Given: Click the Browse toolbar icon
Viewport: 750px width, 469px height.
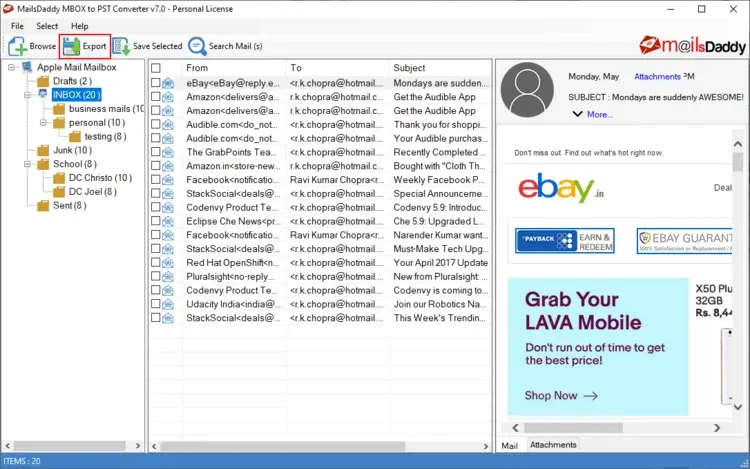Looking at the screenshot, I should tap(17, 46).
